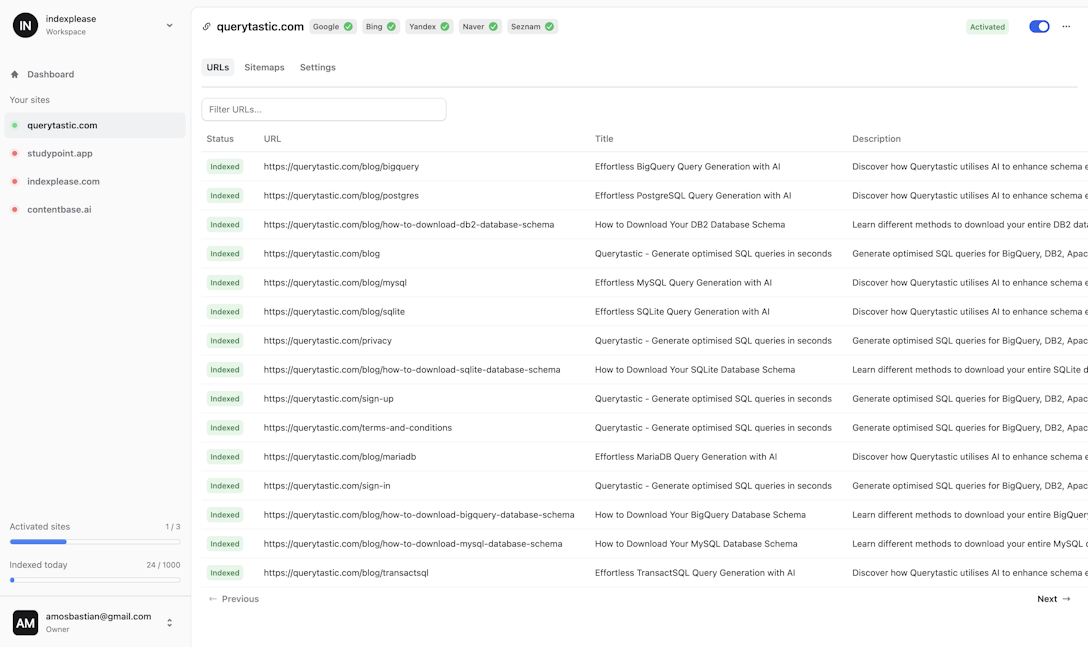1088x647 pixels.
Task: Open the Settings tab
Action: 317,67
